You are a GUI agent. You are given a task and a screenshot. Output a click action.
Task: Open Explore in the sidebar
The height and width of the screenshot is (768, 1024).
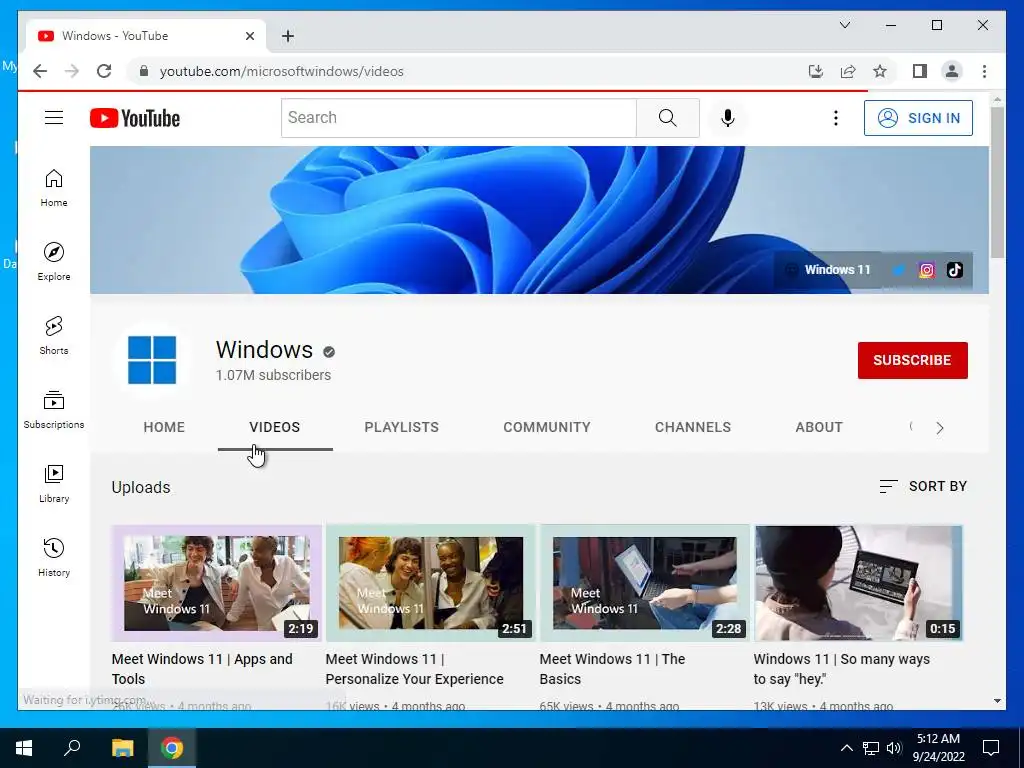tap(54, 262)
